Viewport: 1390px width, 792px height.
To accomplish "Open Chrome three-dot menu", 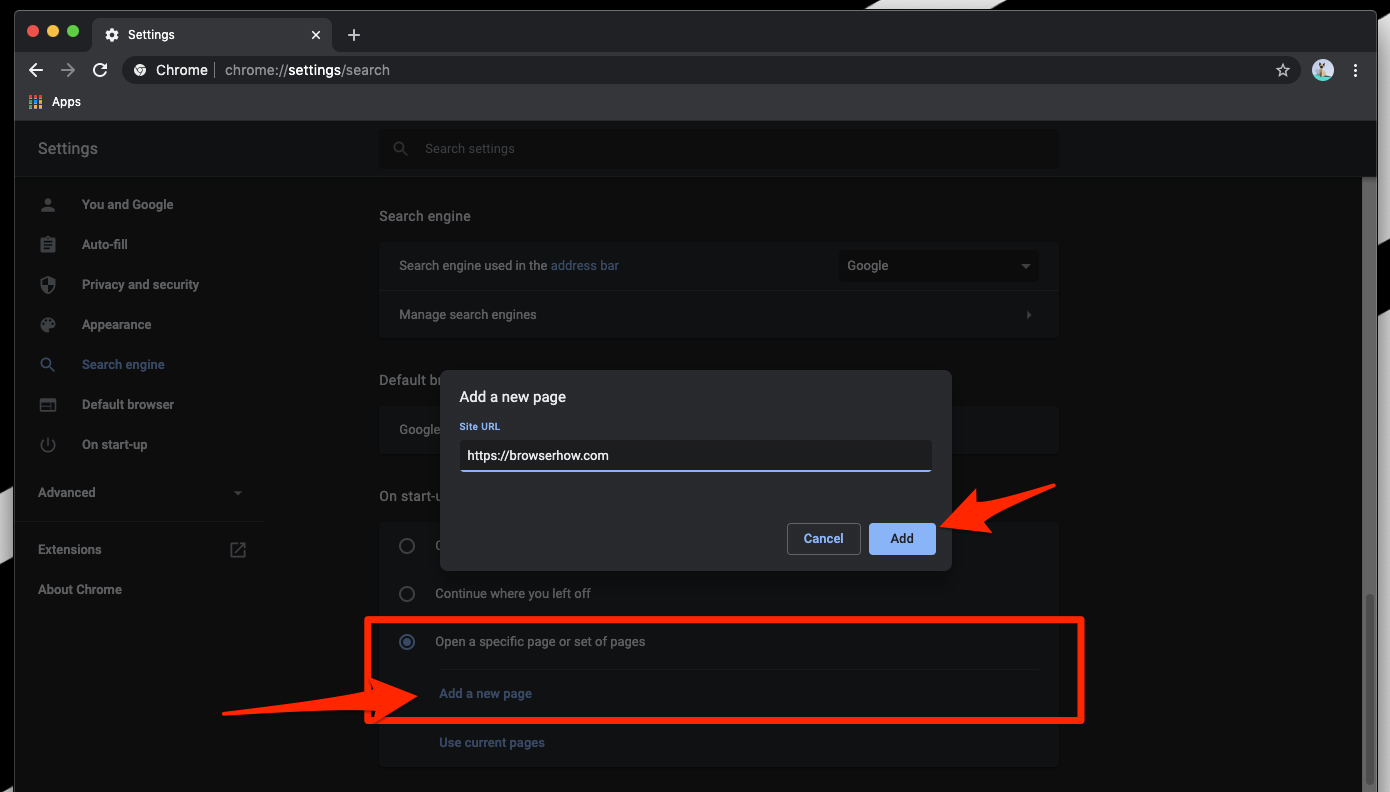I will click(x=1356, y=70).
